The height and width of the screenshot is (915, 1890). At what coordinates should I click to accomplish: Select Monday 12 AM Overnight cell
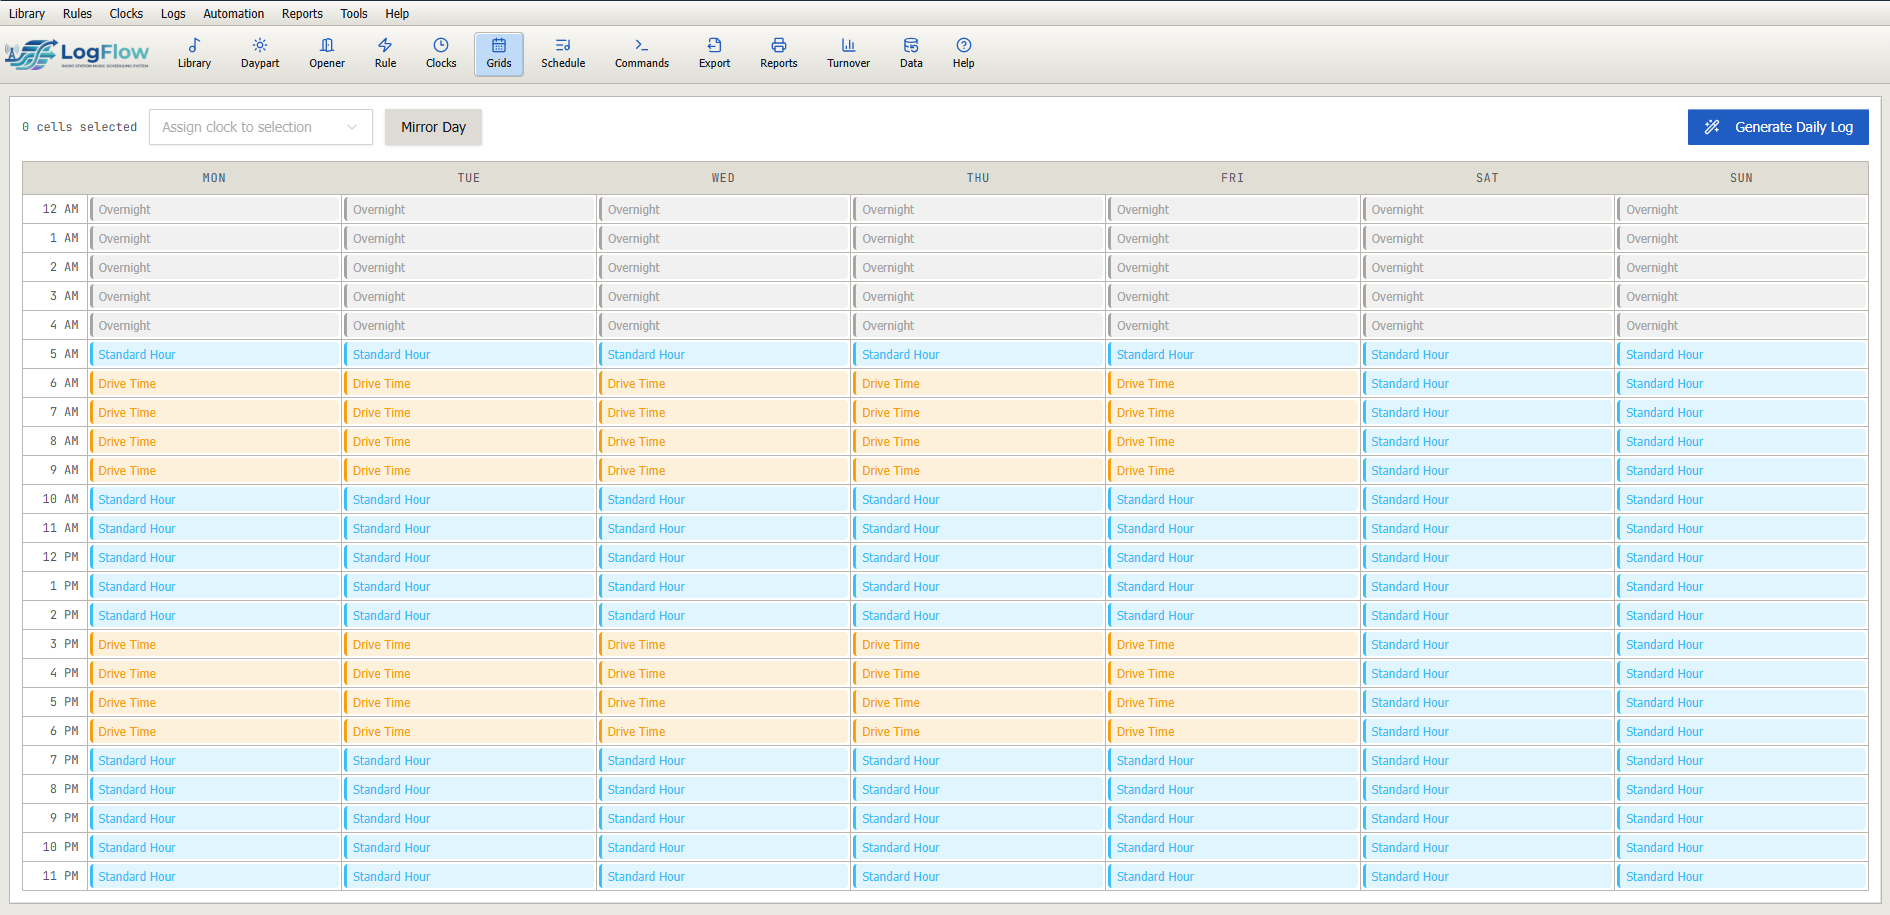pos(215,209)
